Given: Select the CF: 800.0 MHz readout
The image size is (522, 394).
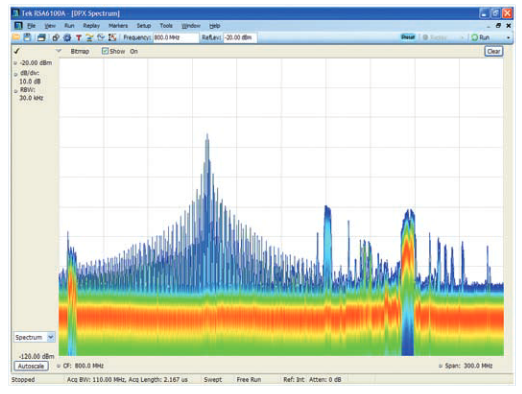Looking at the screenshot, I should tap(83, 366).
